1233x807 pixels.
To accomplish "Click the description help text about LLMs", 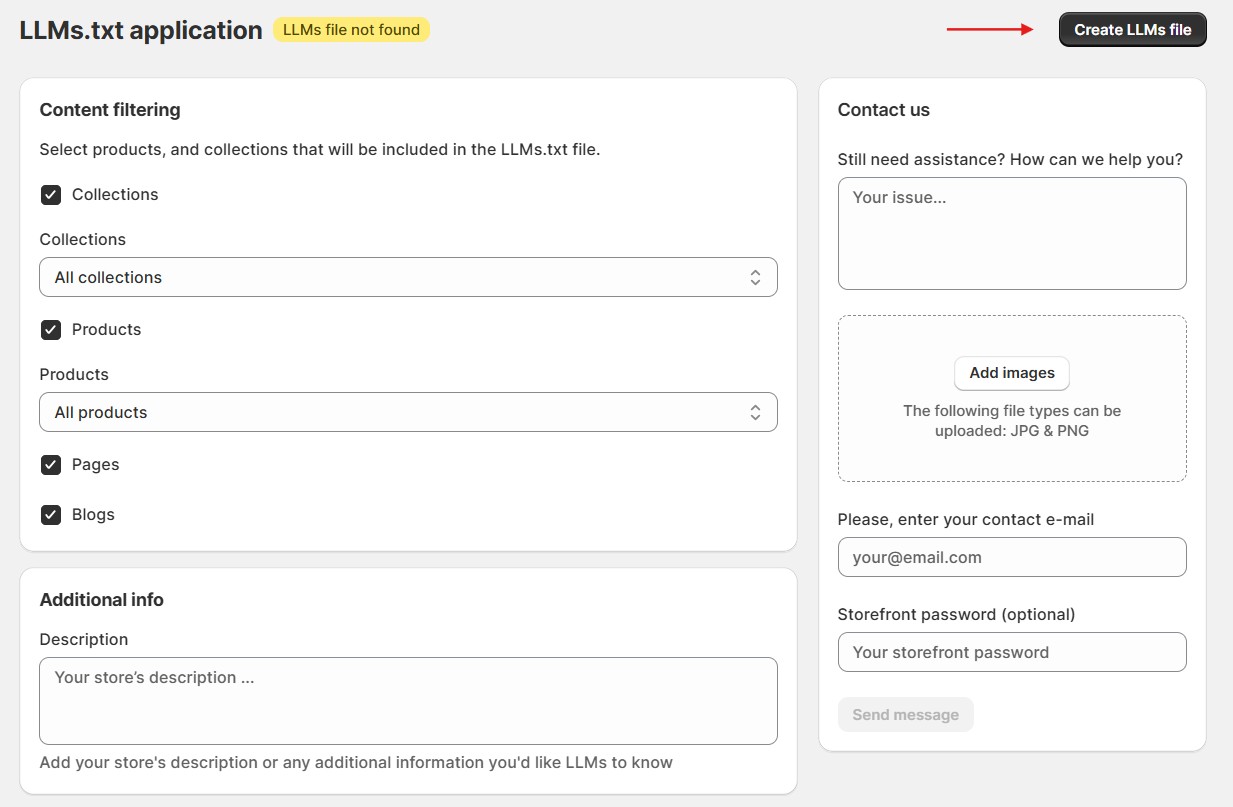I will coord(356,762).
